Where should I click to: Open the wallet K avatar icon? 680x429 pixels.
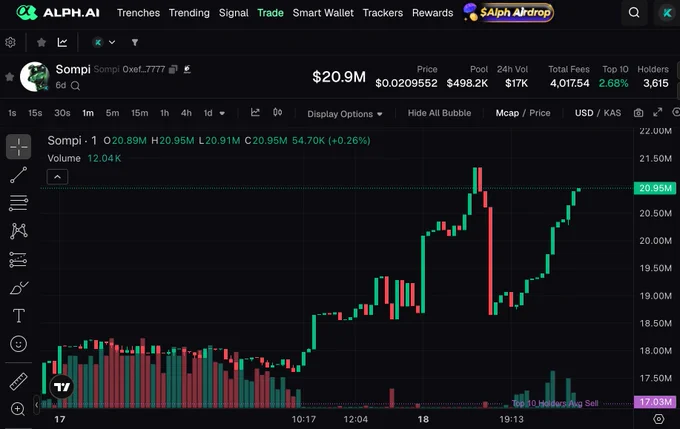(667, 13)
